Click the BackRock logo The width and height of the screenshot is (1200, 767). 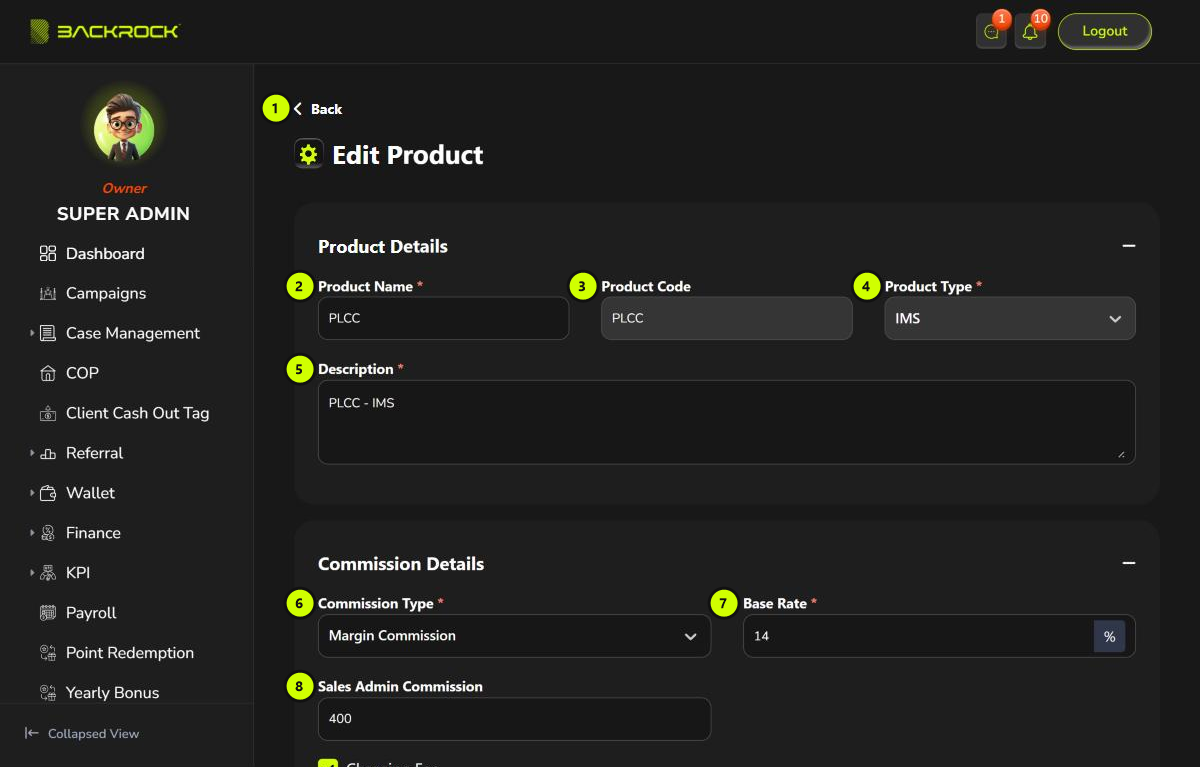click(104, 31)
